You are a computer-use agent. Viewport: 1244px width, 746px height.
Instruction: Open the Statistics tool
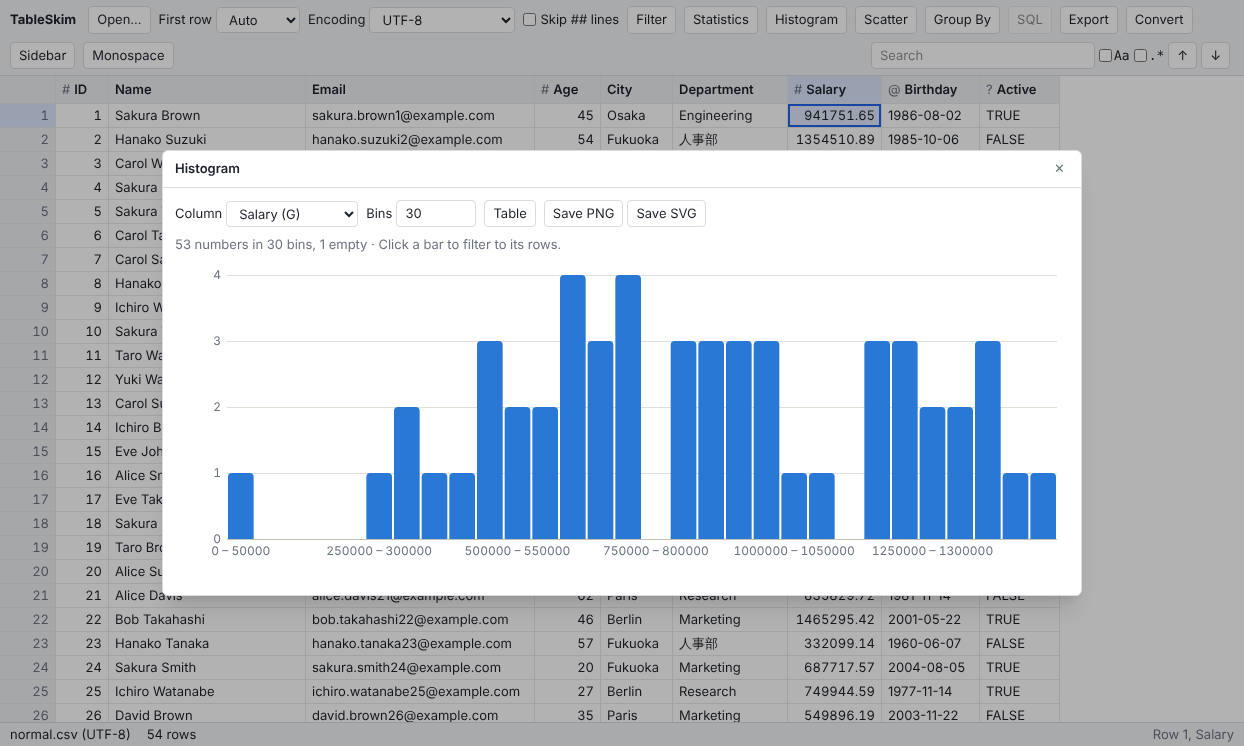click(x=720, y=20)
